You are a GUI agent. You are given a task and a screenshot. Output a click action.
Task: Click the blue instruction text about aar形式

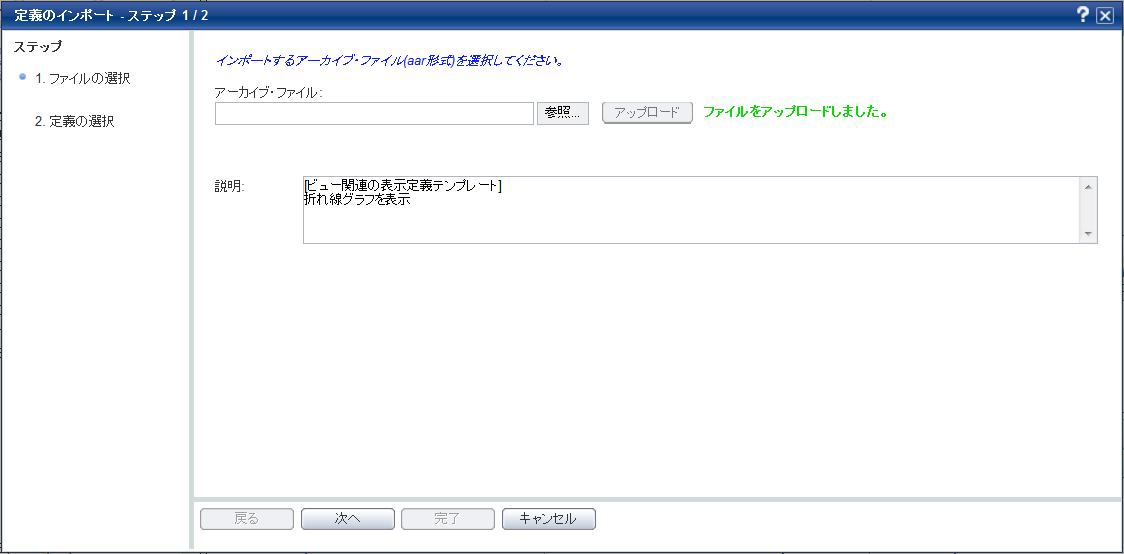[389, 60]
